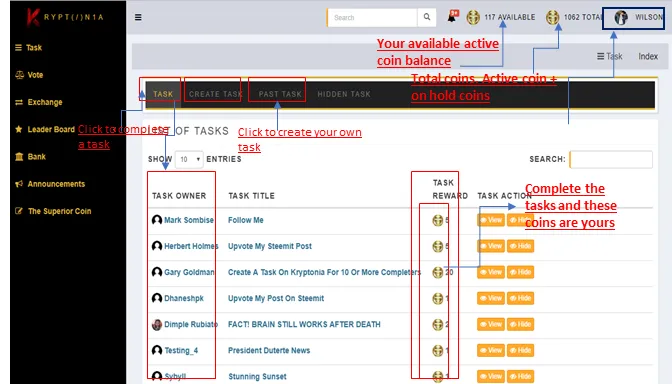Hide the Upvote My Steemit Post task
Viewport: 672px width, 384px height.
(x=520, y=246)
